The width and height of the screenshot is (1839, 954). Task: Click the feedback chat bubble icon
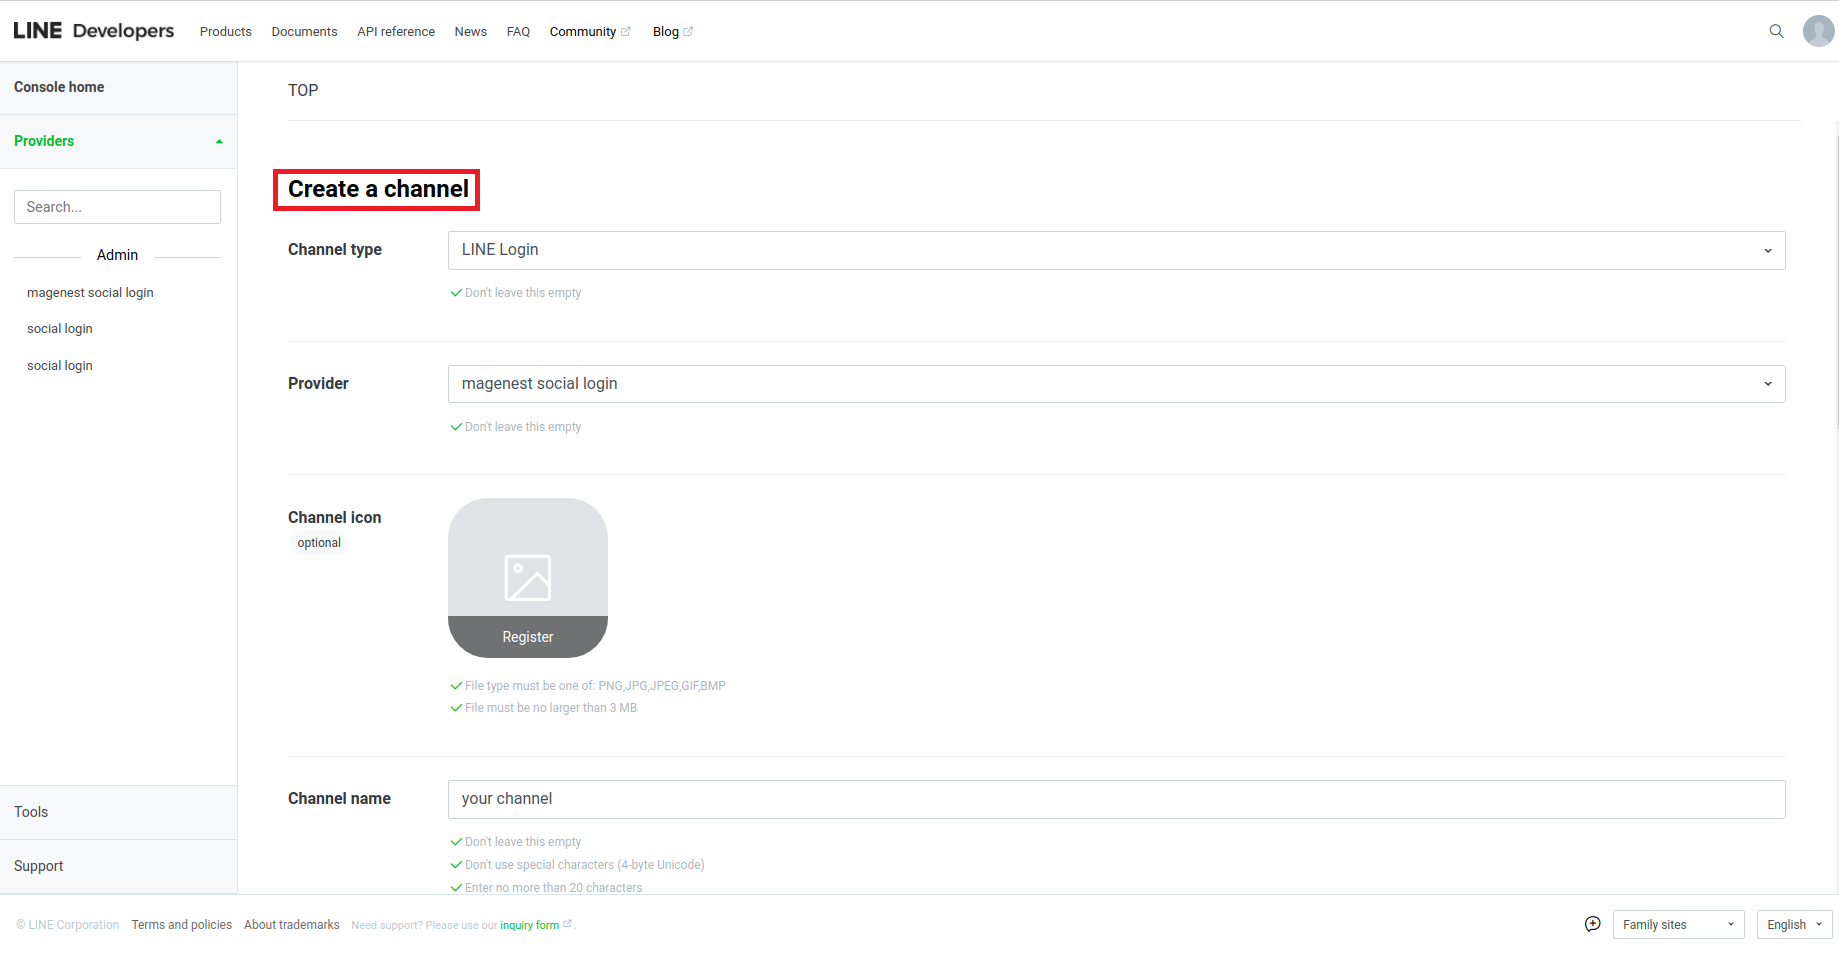coord(1593,924)
